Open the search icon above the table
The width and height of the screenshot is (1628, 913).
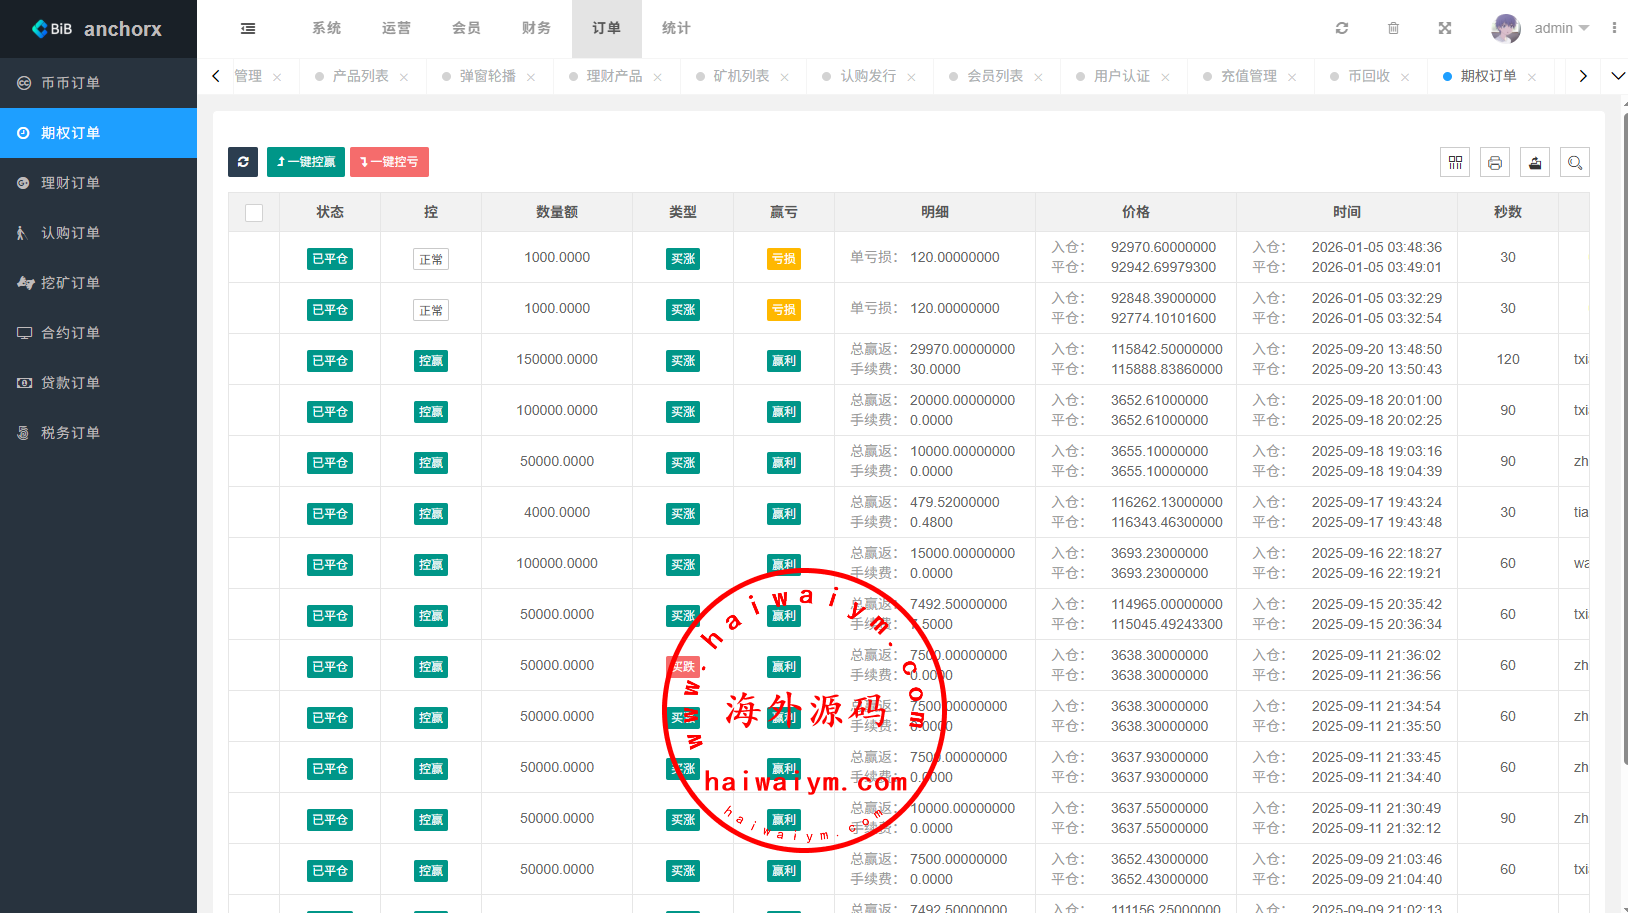(1575, 162)
